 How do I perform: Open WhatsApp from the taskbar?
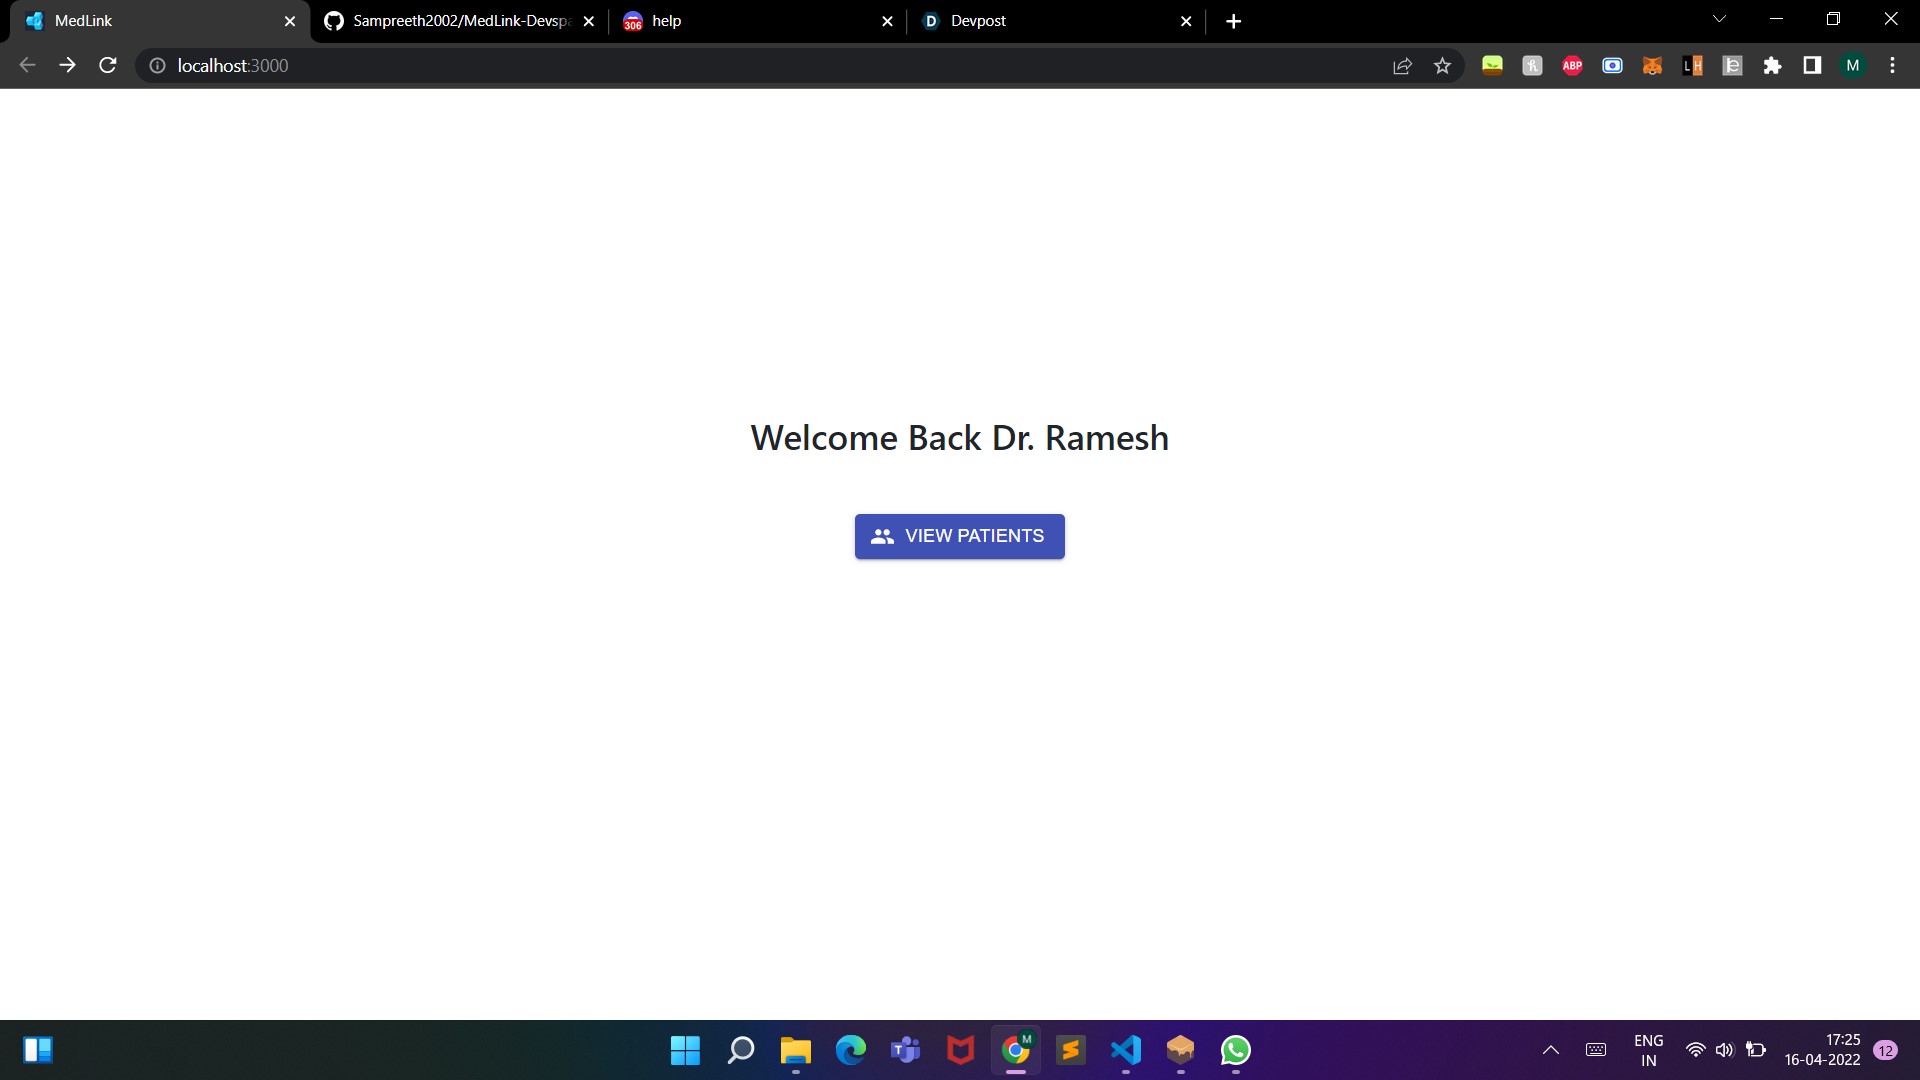[1235, 1050]
